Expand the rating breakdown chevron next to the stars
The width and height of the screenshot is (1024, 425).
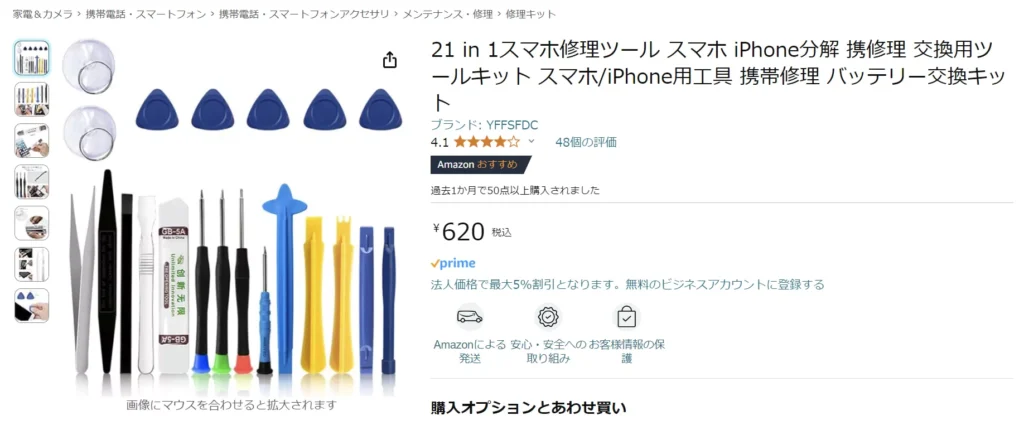pyautogui.click(x=531, y=141)
